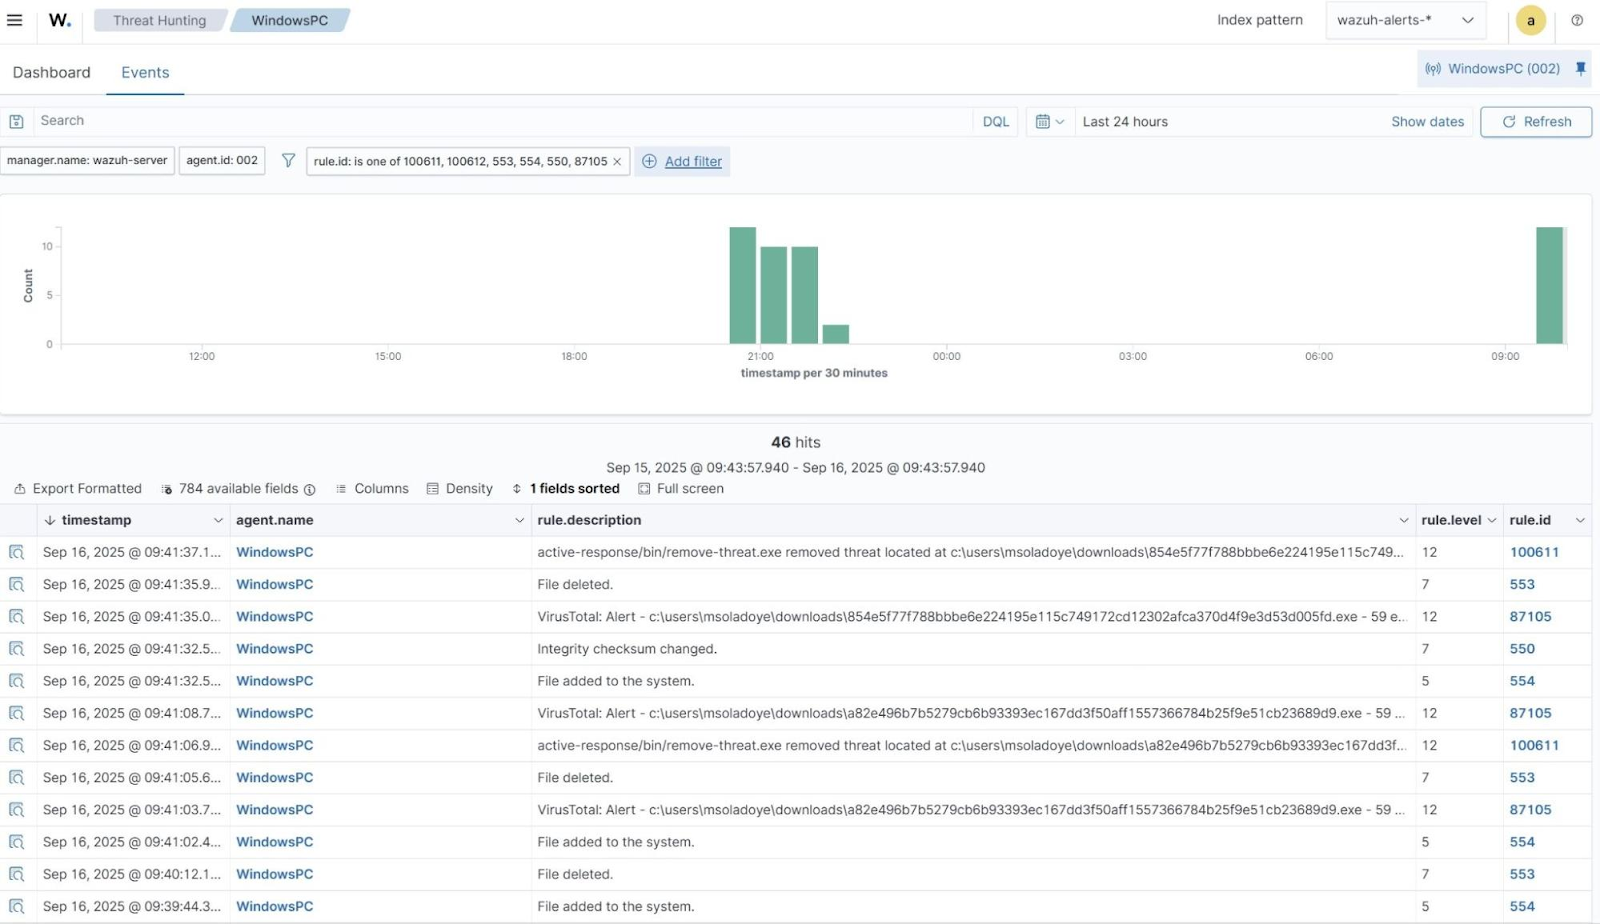This screenshot has height=924, width=1600.
Task: Click the tallest histogram bar near 21:00
Action: [x=743, y=286]
